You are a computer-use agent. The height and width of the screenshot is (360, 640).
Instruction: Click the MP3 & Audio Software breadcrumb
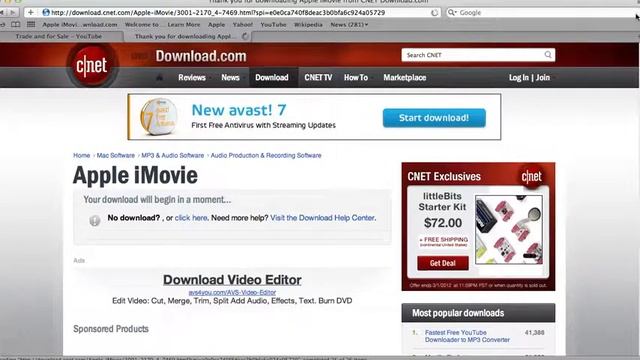(173, 156)
